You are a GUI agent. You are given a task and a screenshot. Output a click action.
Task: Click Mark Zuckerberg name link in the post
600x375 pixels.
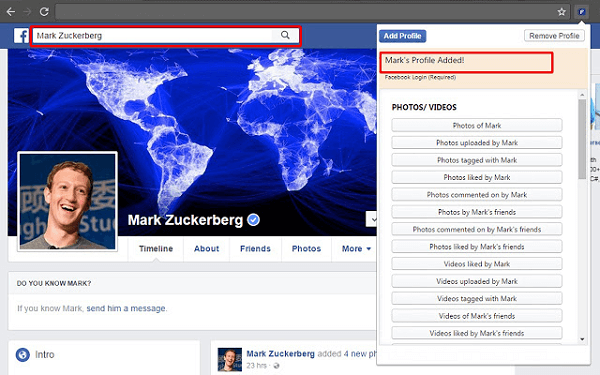[x=280, y=354]
